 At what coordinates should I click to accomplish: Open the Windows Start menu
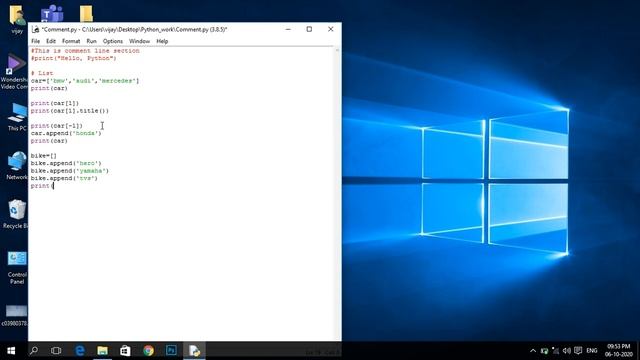click(x=11, y=351)
